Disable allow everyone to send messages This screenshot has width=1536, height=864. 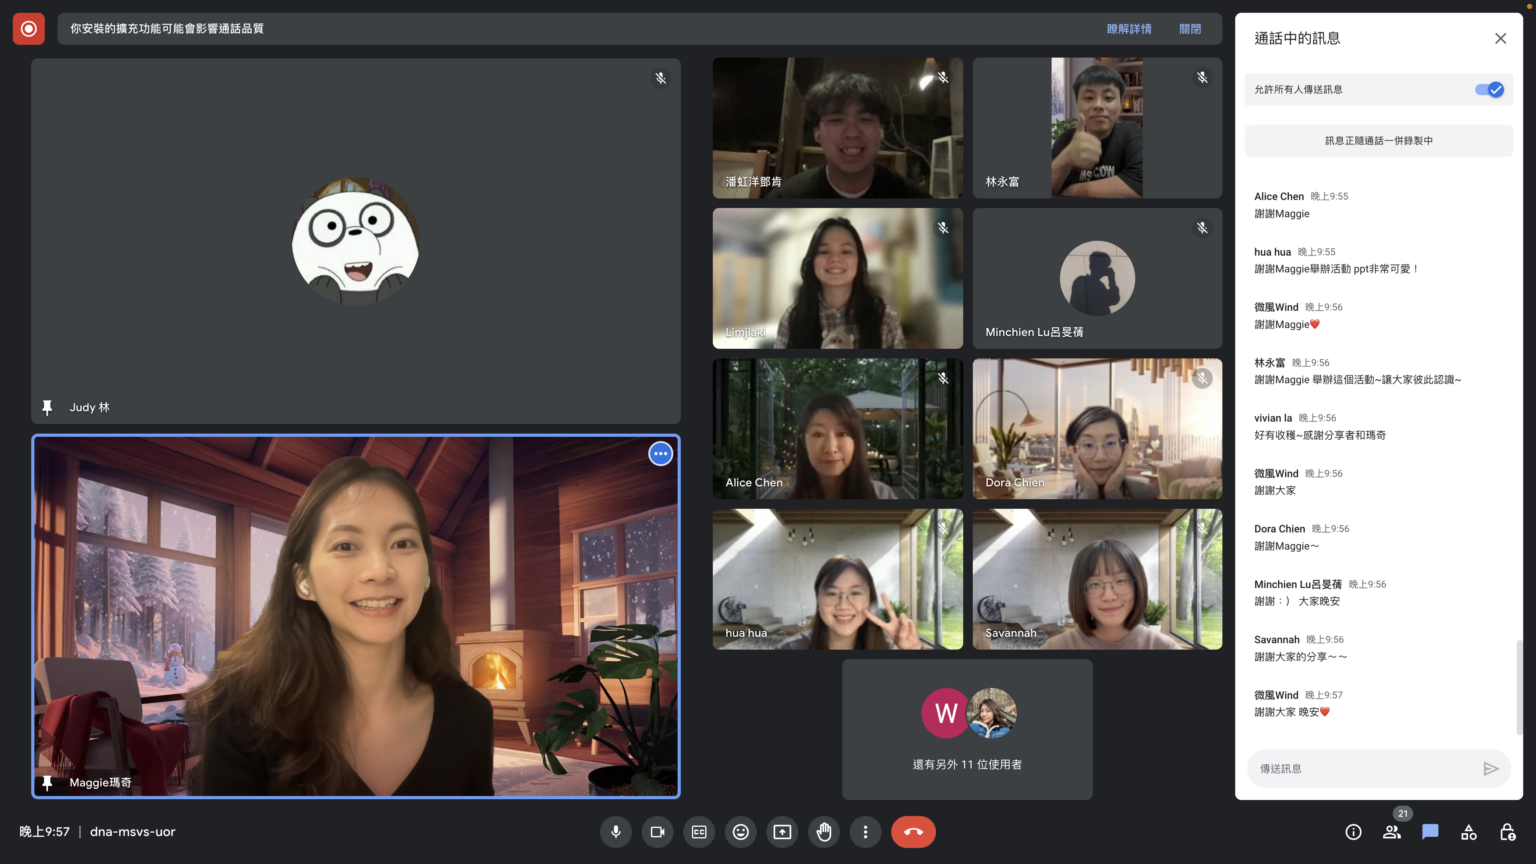click(x=1489, y=90)
